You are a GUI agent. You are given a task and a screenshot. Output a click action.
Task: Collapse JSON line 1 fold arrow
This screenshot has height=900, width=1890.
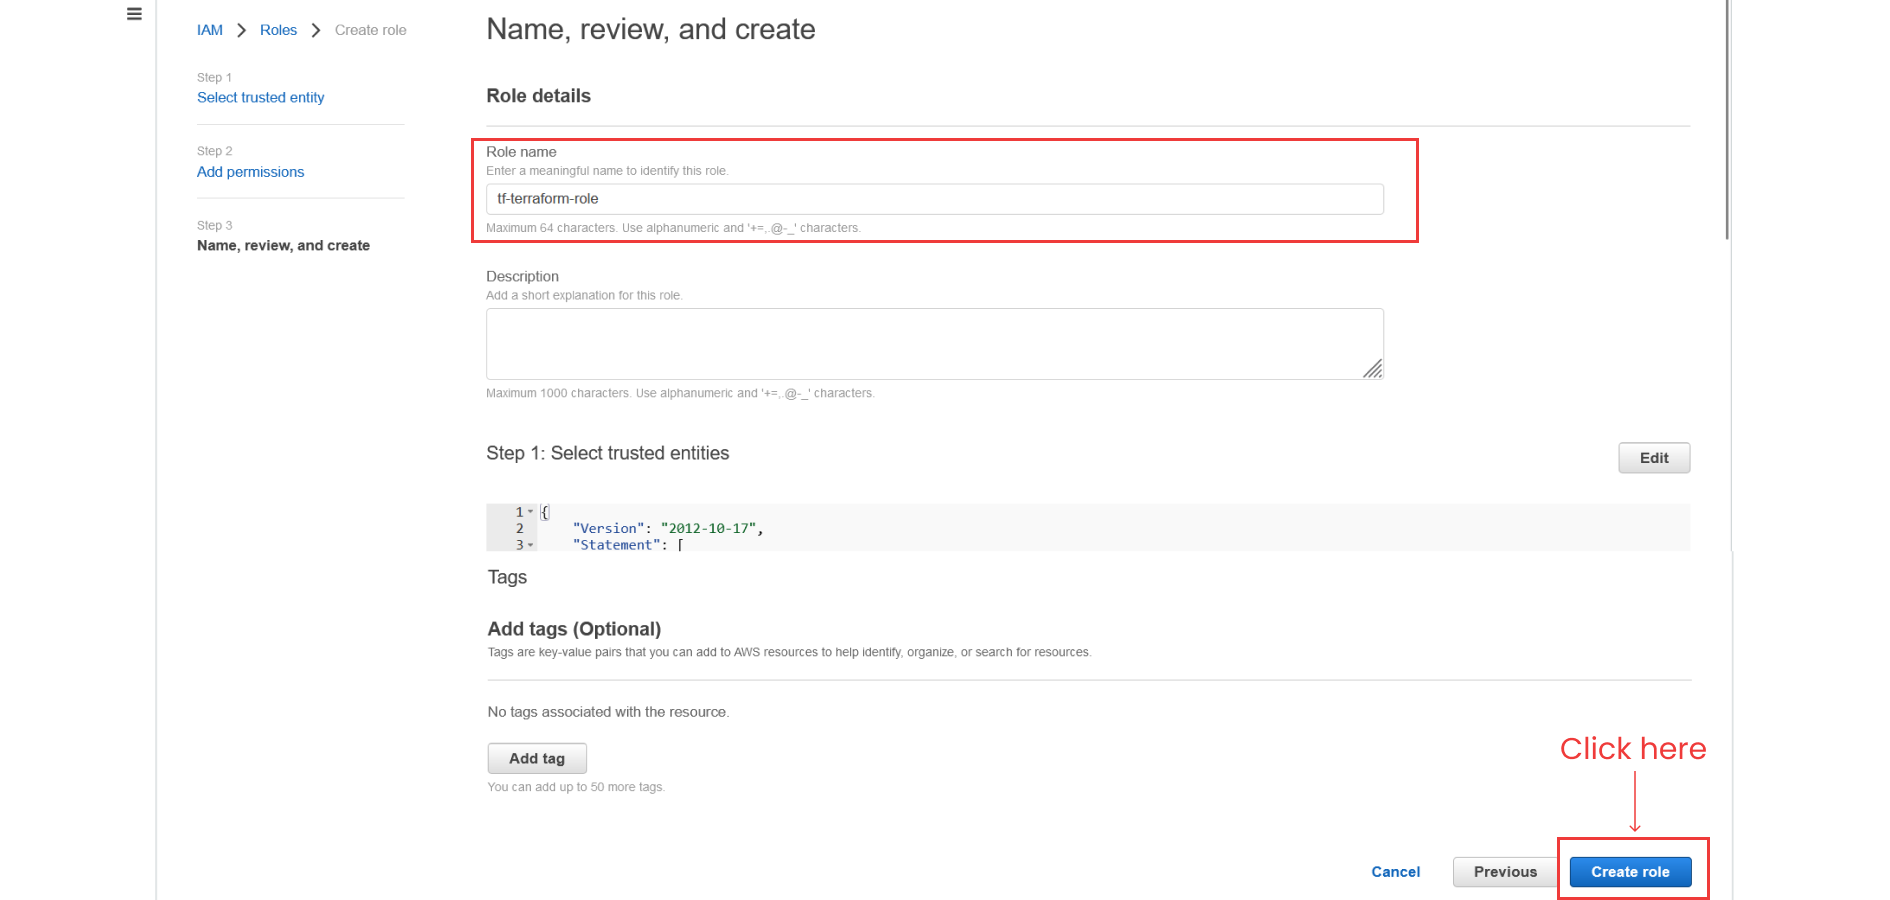pyautogui.click(x=530, y=512)
